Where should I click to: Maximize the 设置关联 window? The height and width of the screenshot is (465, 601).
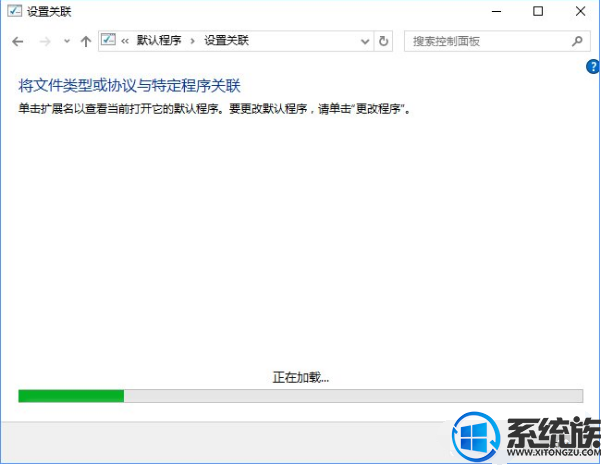(538, 11)
